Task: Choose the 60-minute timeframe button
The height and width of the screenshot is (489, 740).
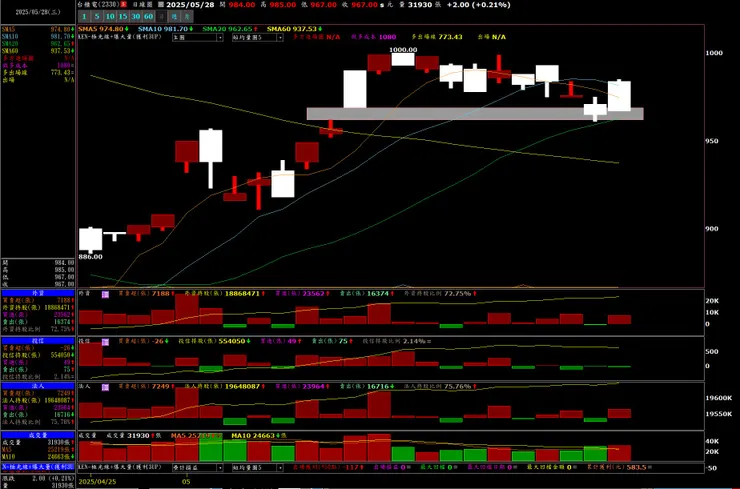Action: pos(148,17)
